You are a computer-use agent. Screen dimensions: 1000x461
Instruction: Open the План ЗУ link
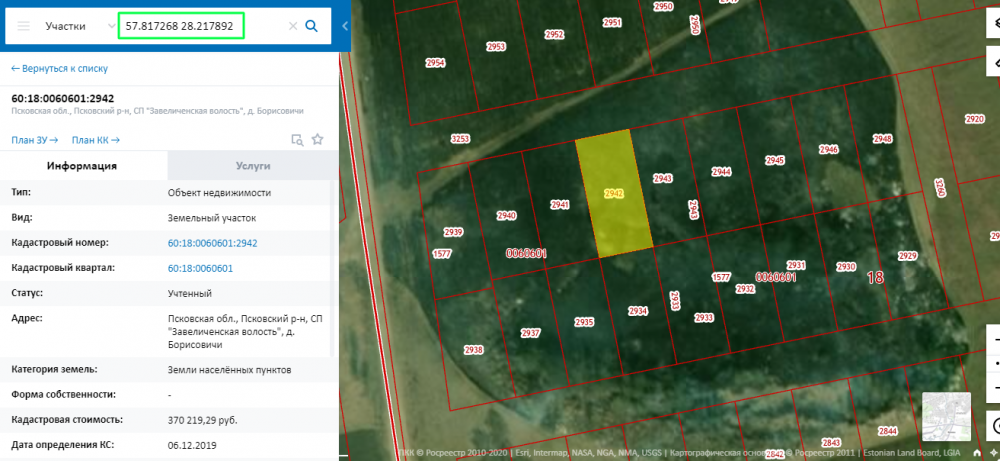click(34, 140)
